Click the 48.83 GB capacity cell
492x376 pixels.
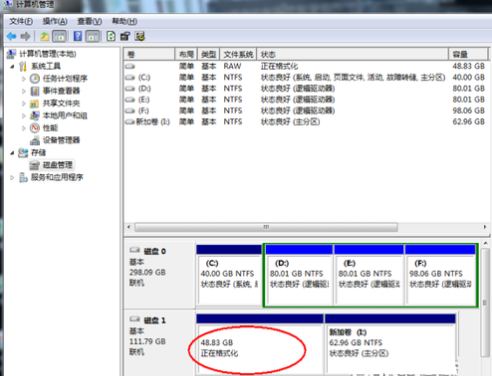pyautogui.click(x=468, y=66)
